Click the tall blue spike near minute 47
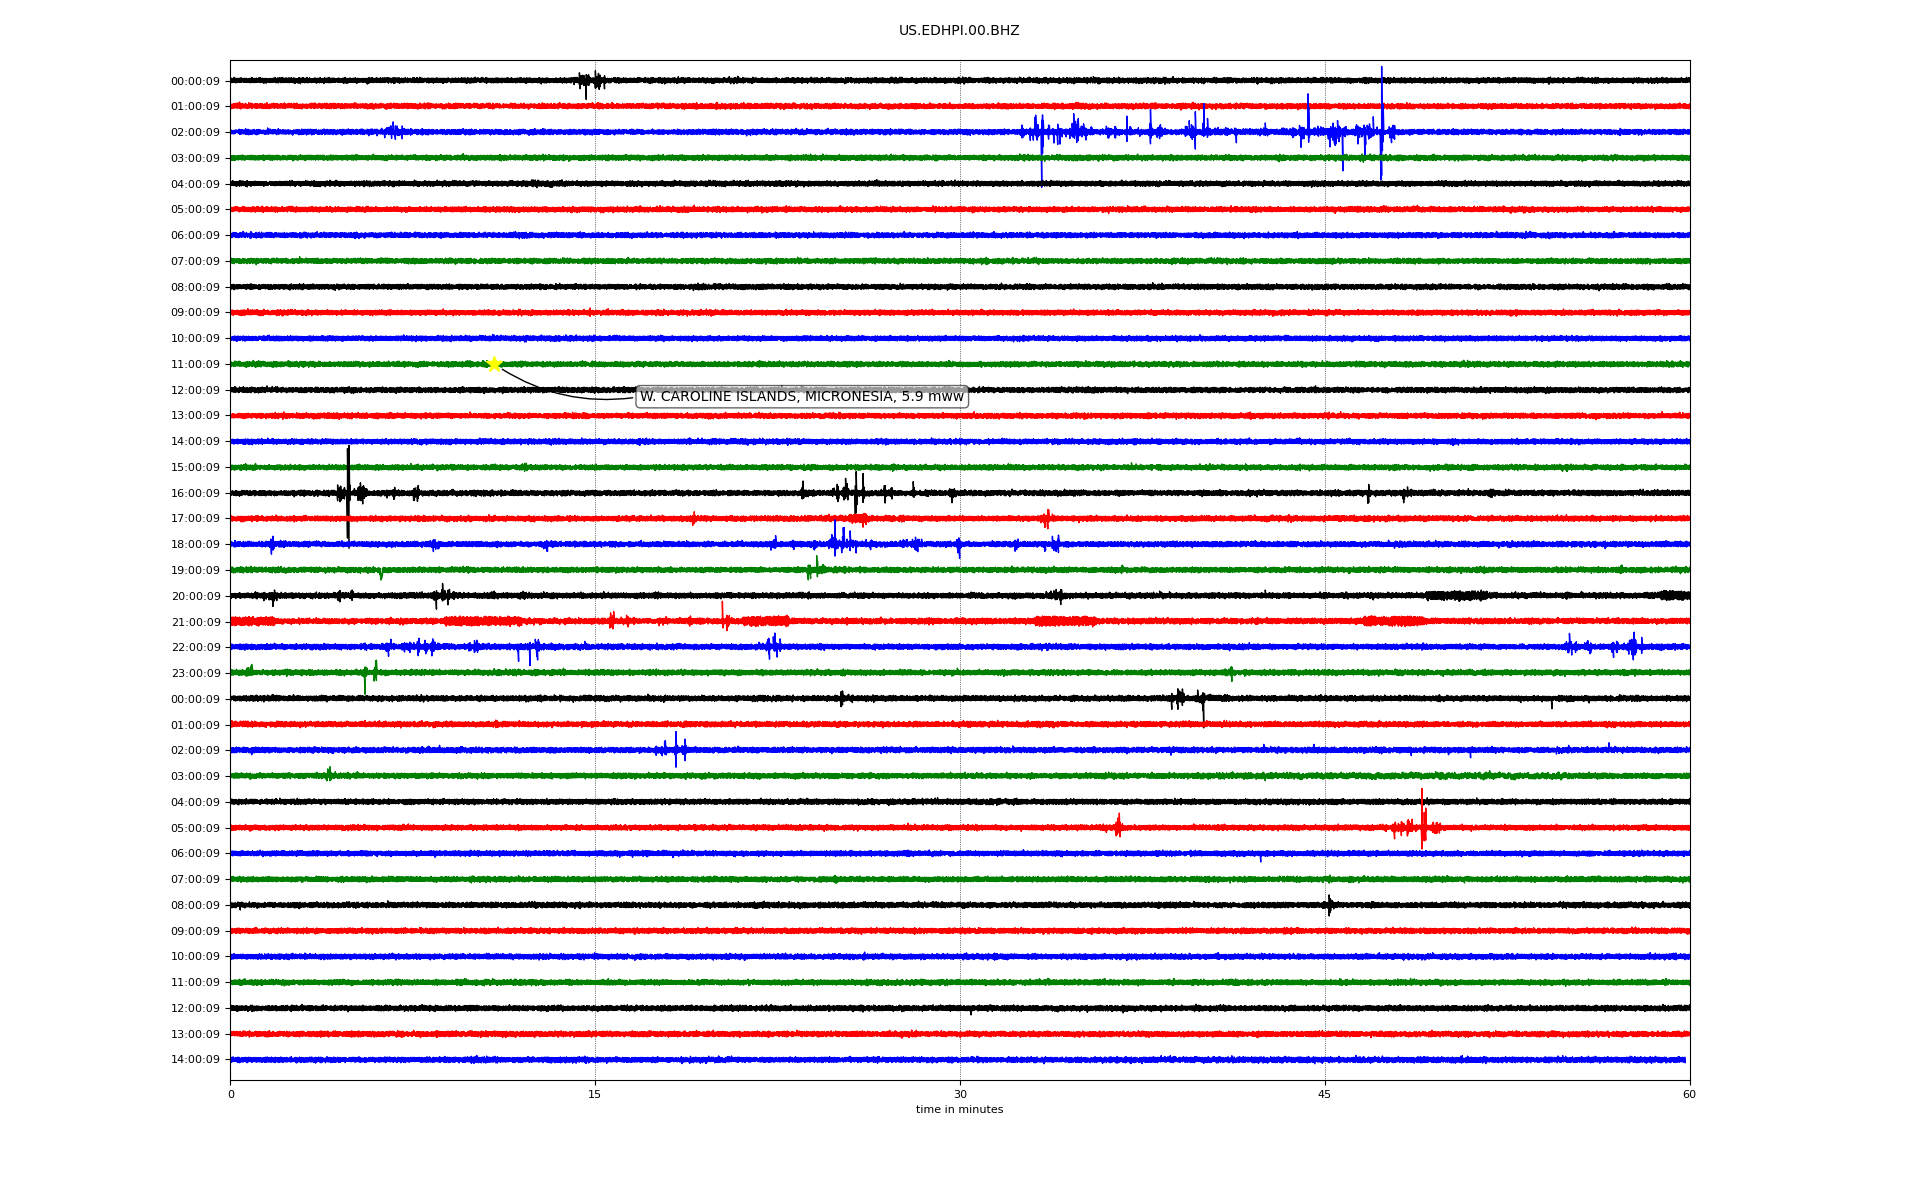 click(1381, 120)
